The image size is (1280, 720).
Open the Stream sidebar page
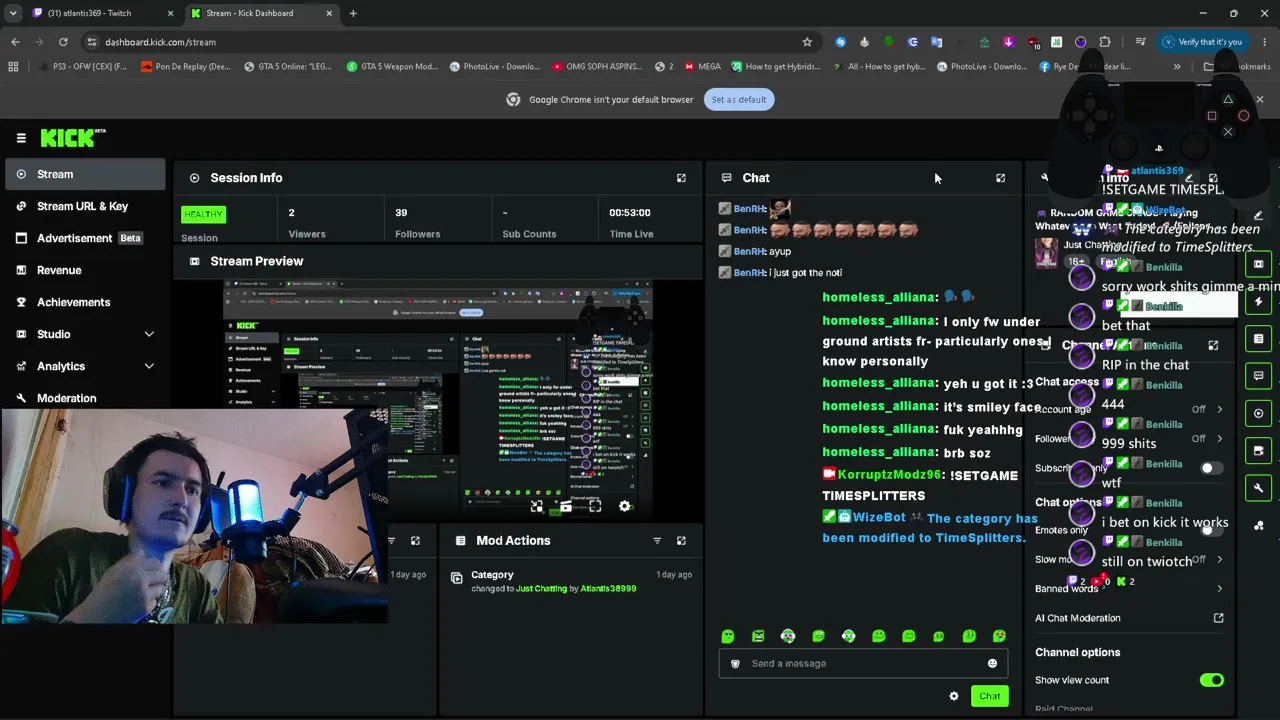click(x=83, y=174)
